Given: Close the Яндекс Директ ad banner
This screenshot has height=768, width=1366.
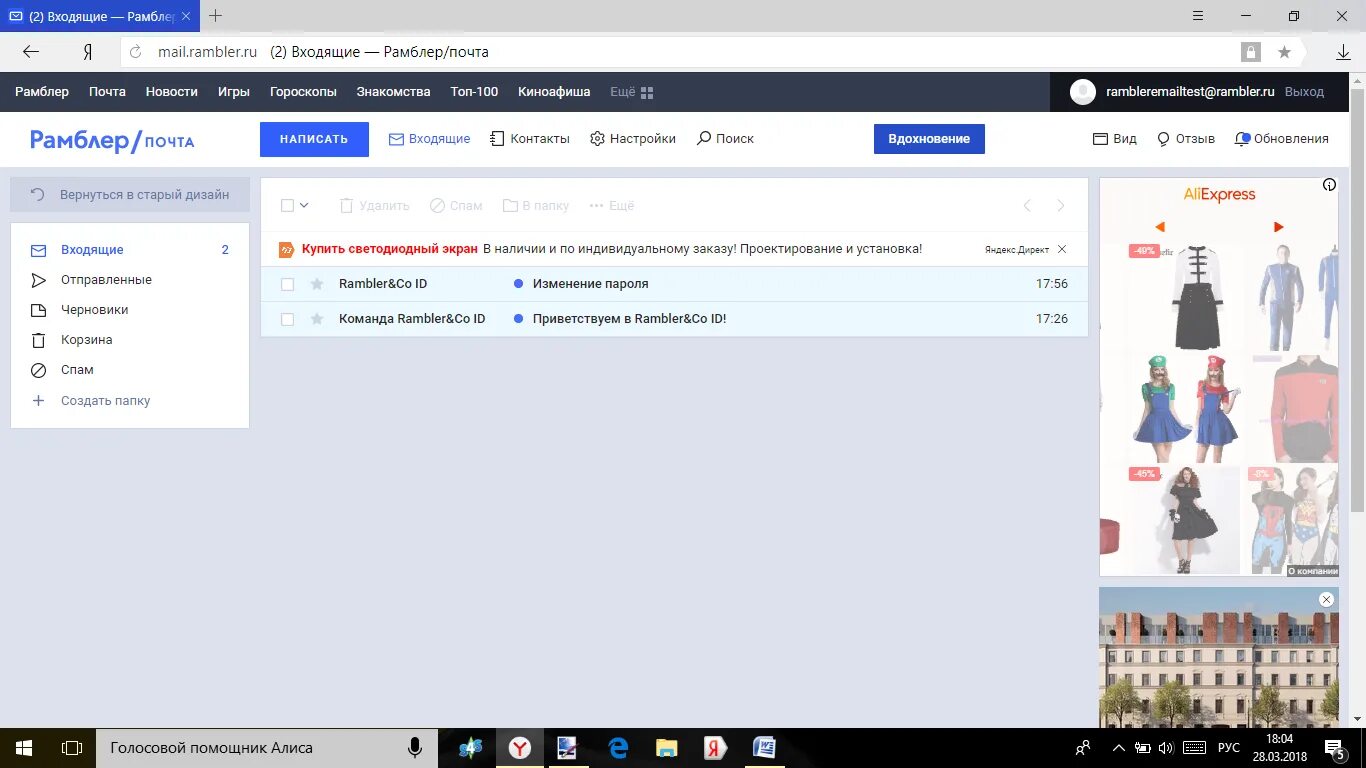Looking at the screenshot, I should 1062,249.
